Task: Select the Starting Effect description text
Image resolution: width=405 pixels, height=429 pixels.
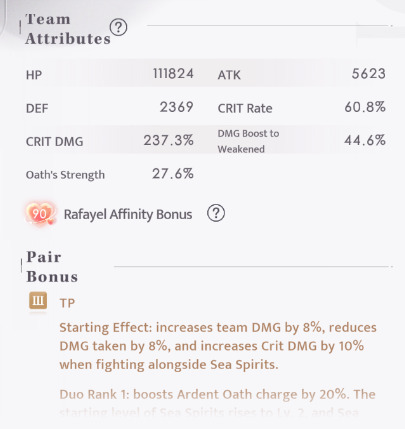Action: [x=218, y=346]
